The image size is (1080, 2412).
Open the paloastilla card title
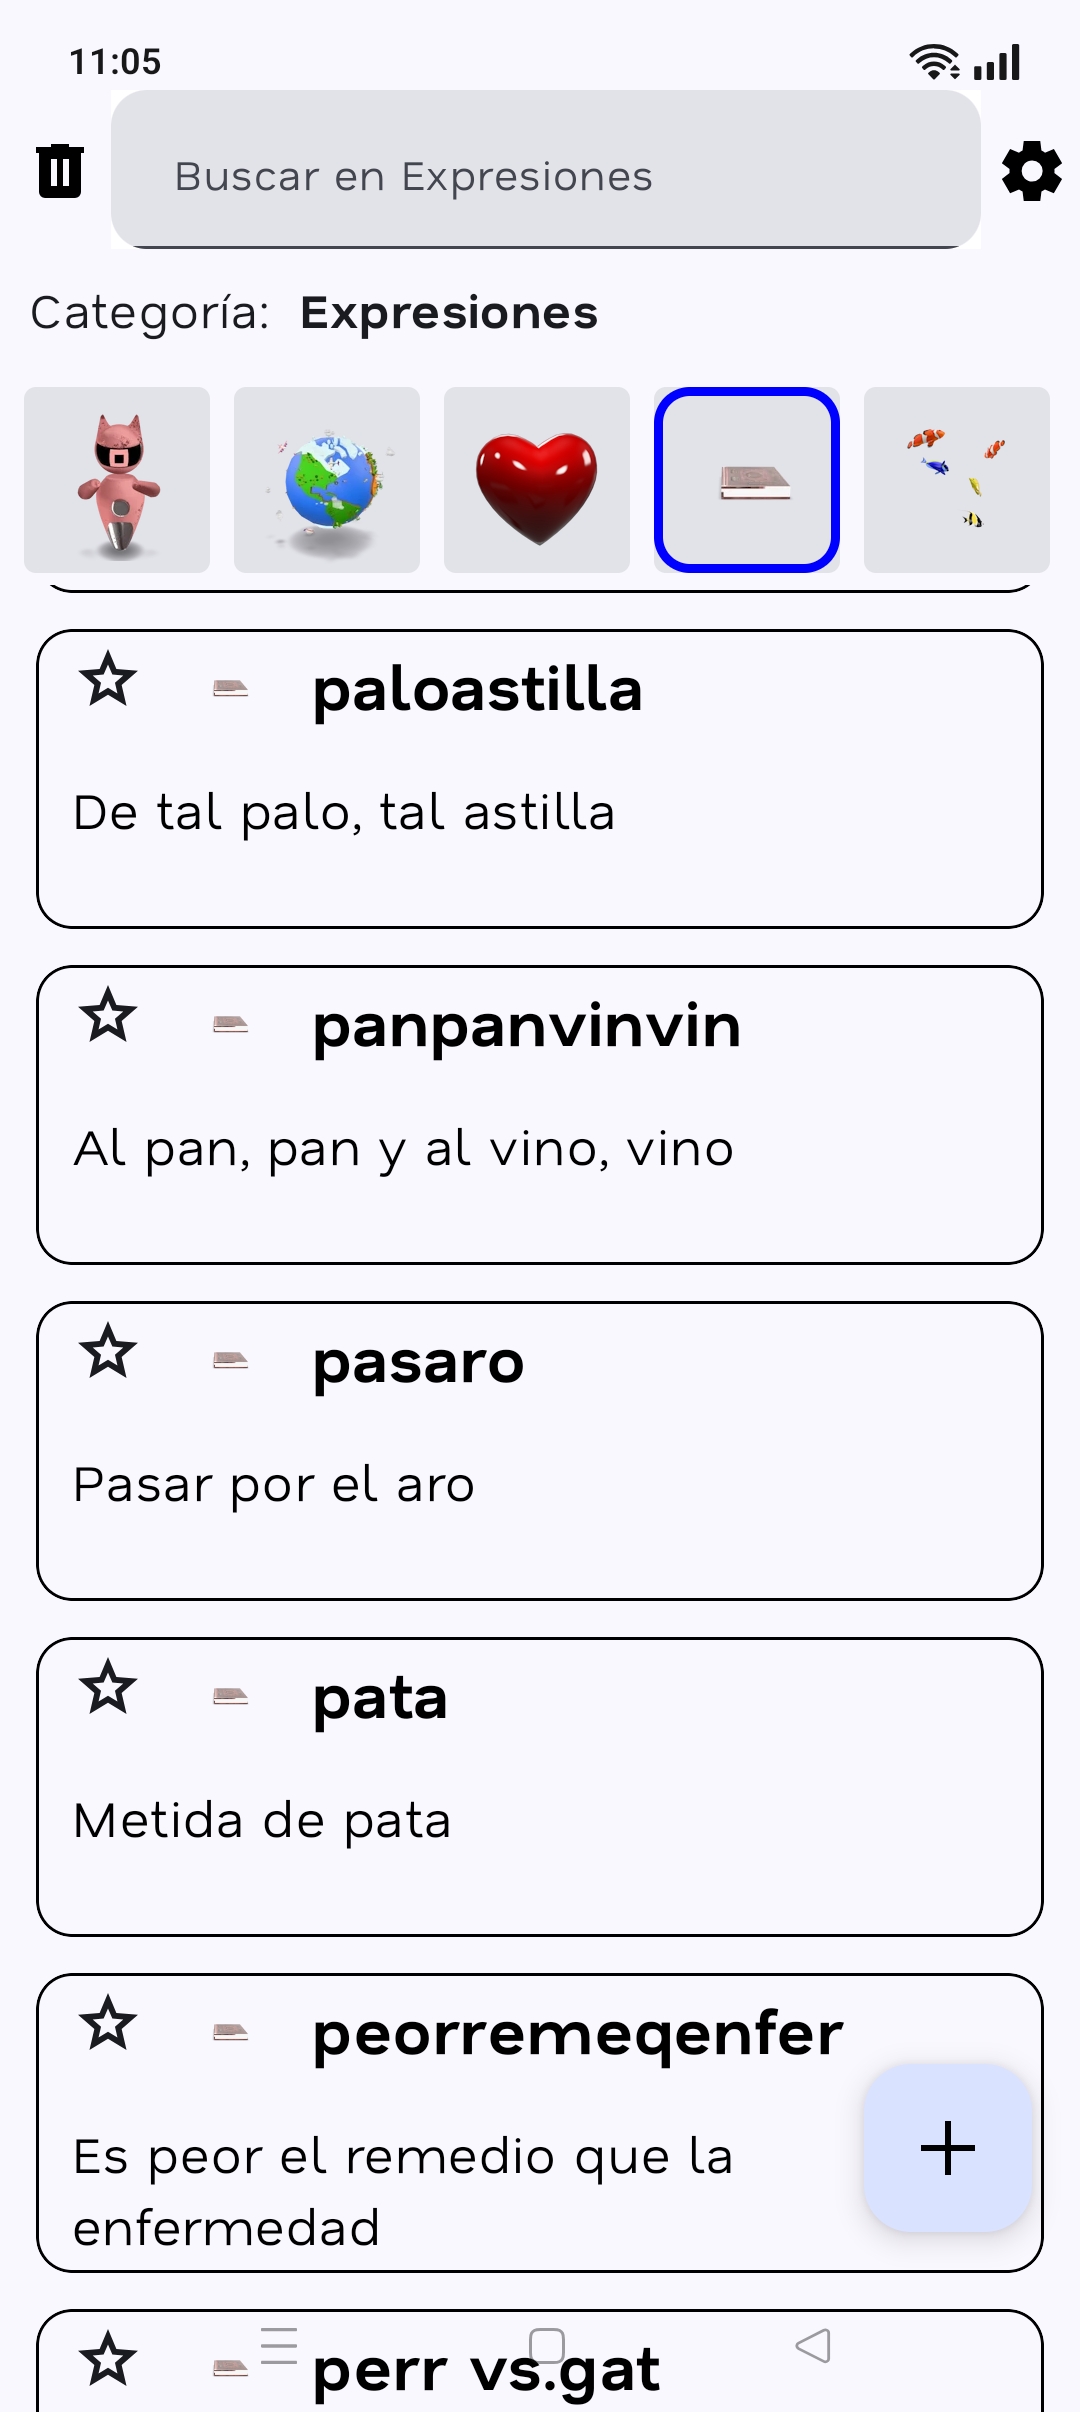coord(477,690)
